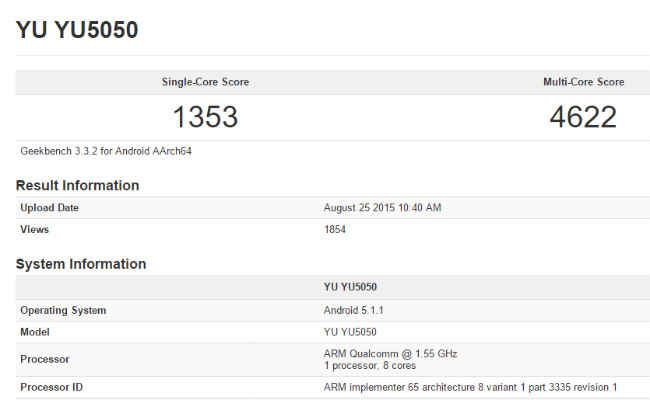This screenshot has height=400, width=650.
Task: Click the Result Information heading
Action: pyautogui.click(x=78, y=185)
